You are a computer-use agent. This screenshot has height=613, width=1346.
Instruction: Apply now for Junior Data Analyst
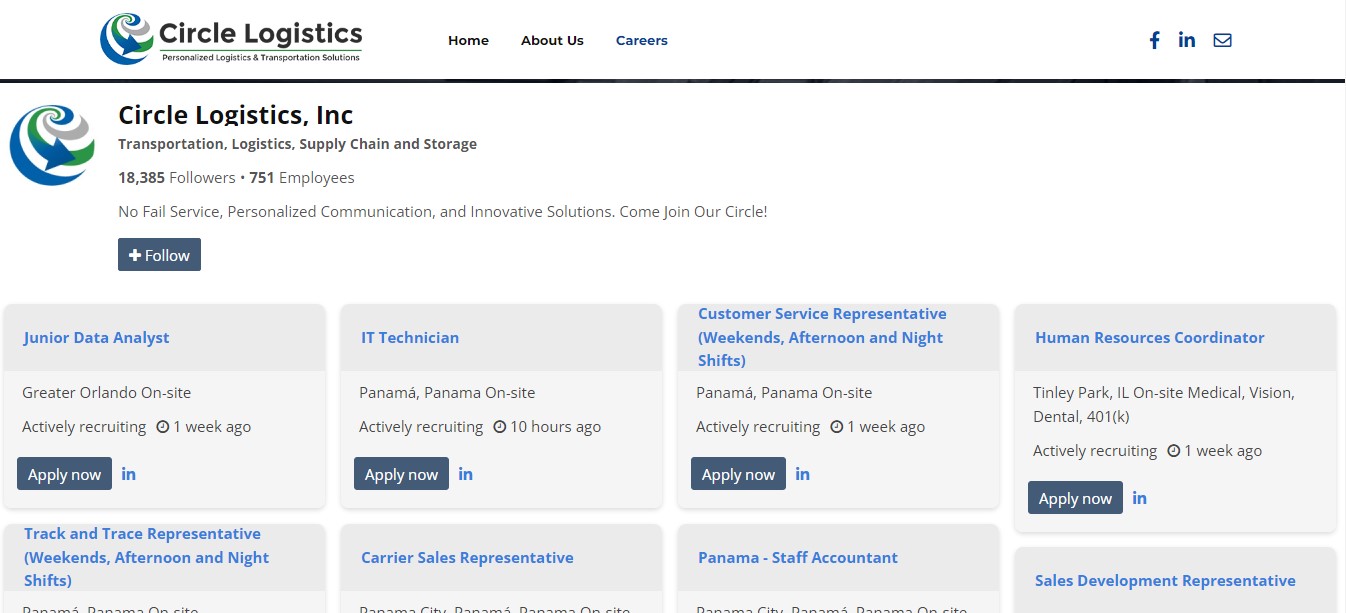click(x=64, y=474)
